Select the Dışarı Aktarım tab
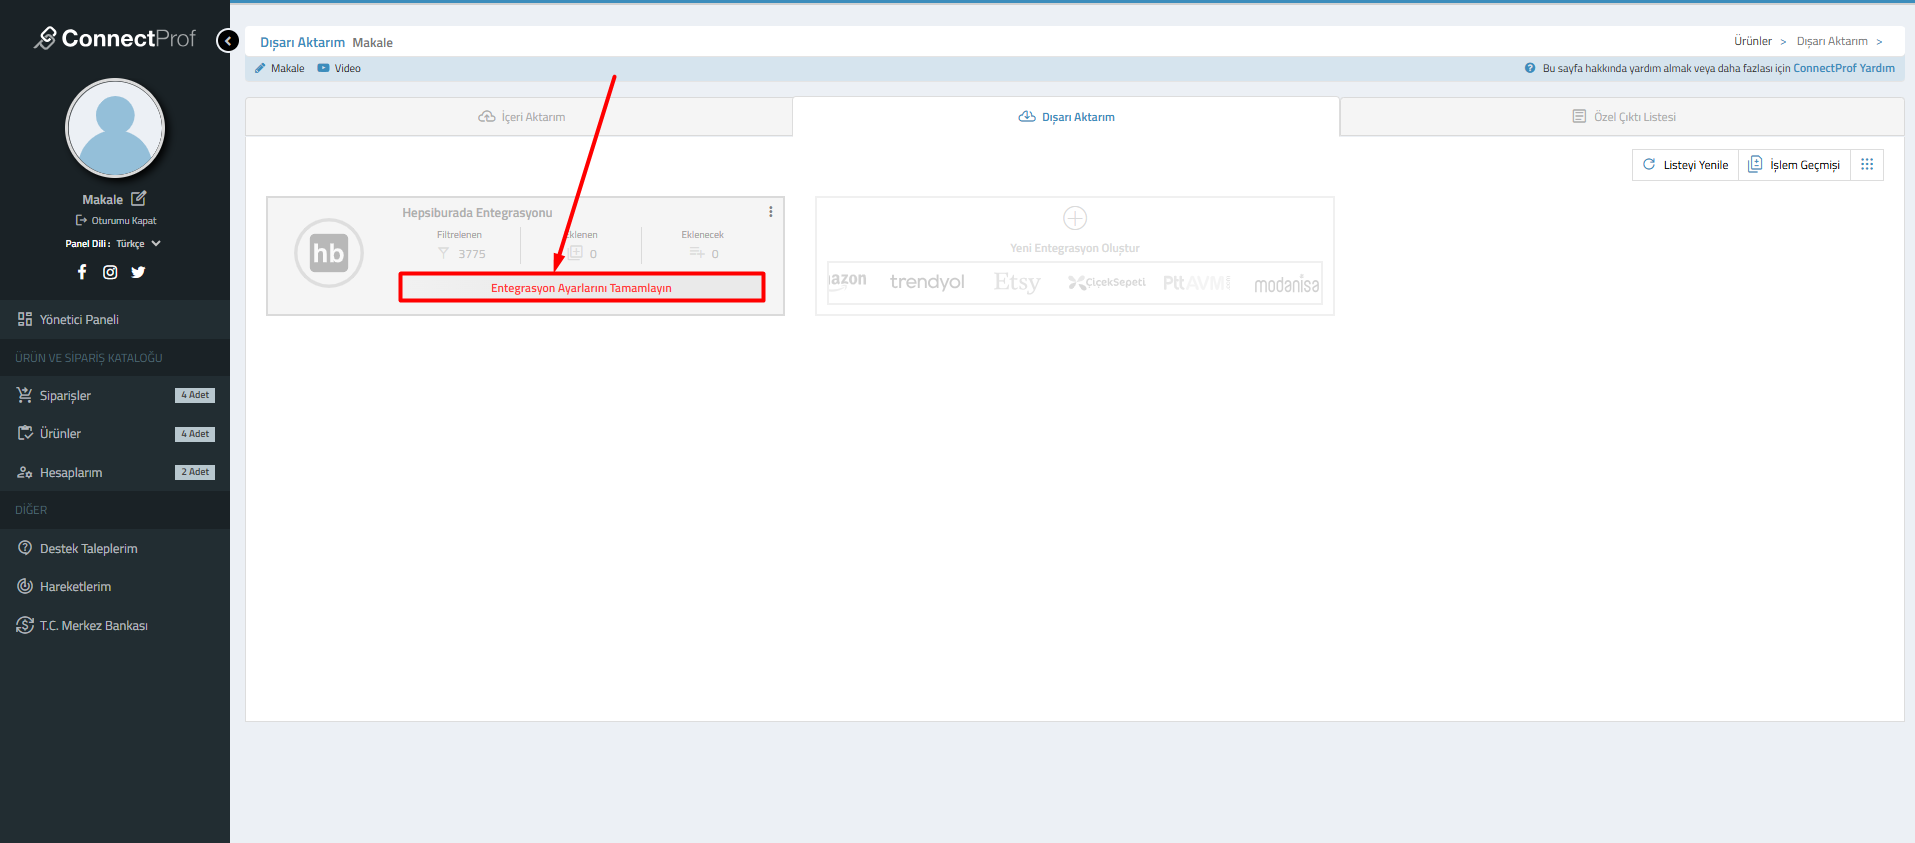Image resolution: width=1915 pixels, height=843 pixels. point(1066,117)
